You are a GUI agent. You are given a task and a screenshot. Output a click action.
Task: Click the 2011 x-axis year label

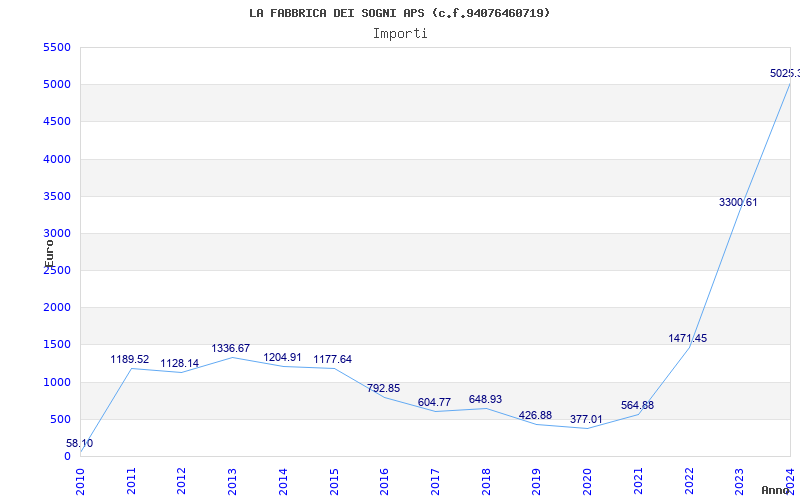(131, 482)
